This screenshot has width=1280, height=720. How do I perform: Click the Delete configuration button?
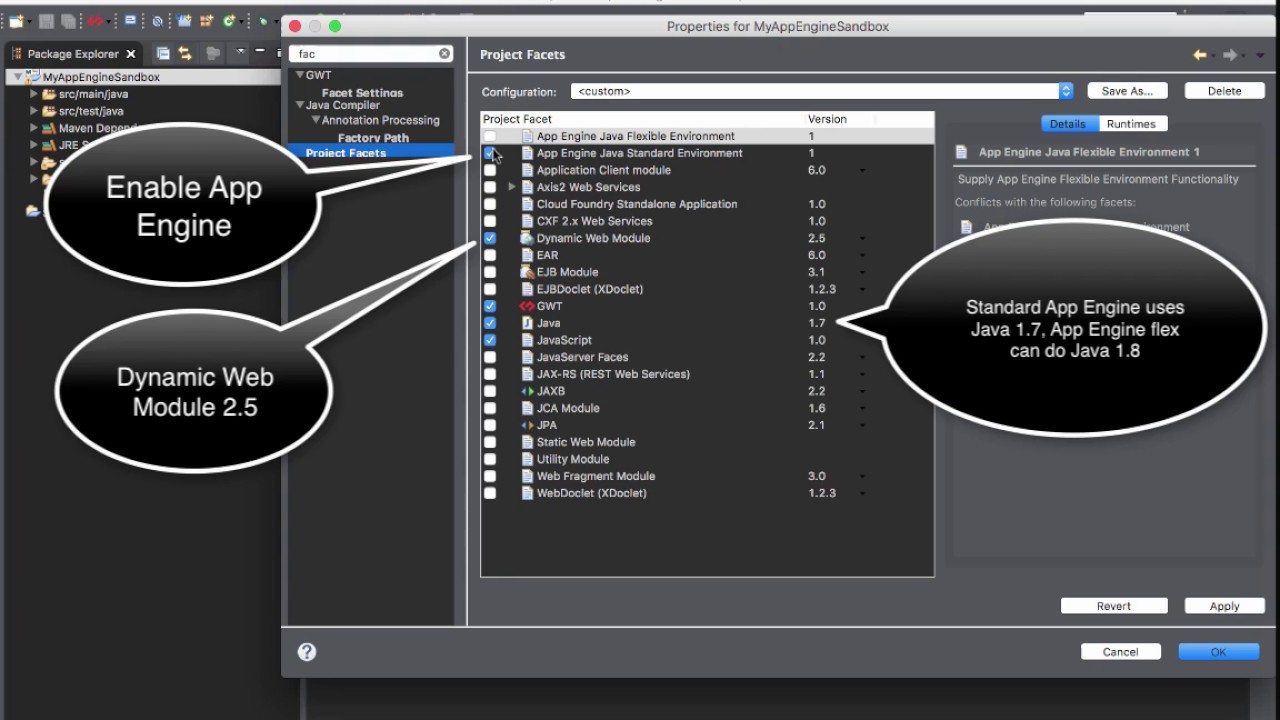click(1224, 91)
